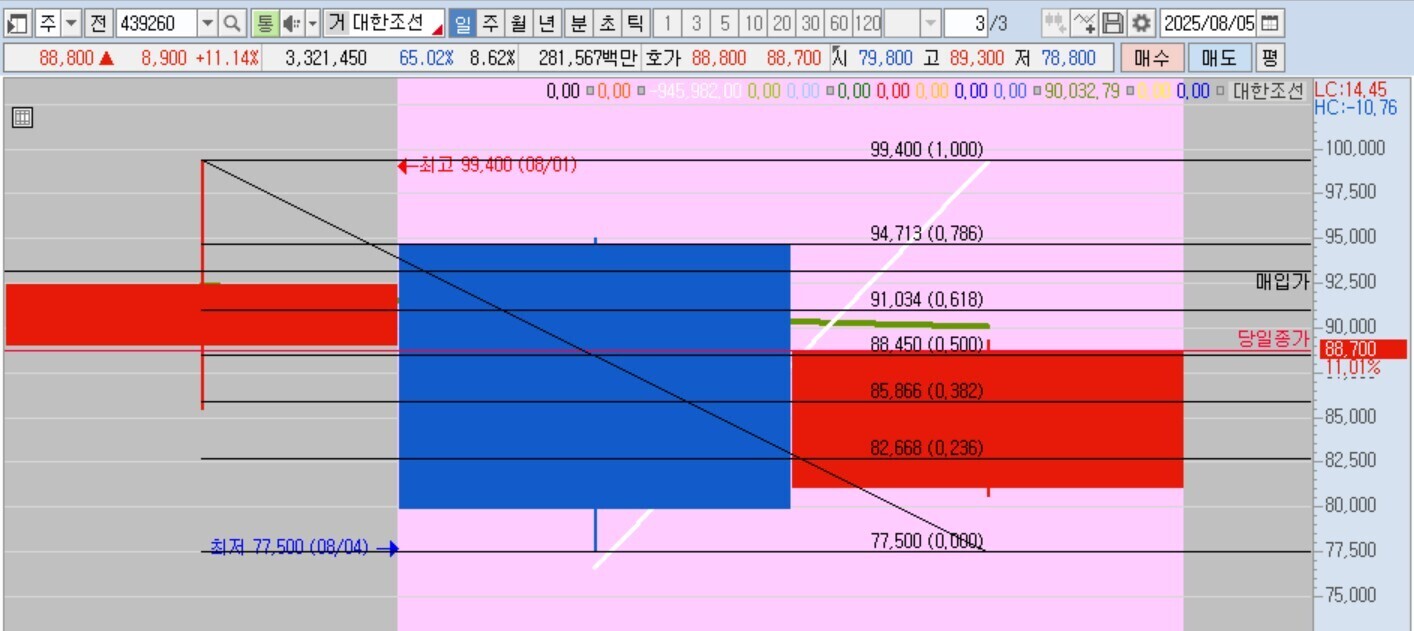Select the 20 interval button
The image size is (1414, 631).
(782, 23)
